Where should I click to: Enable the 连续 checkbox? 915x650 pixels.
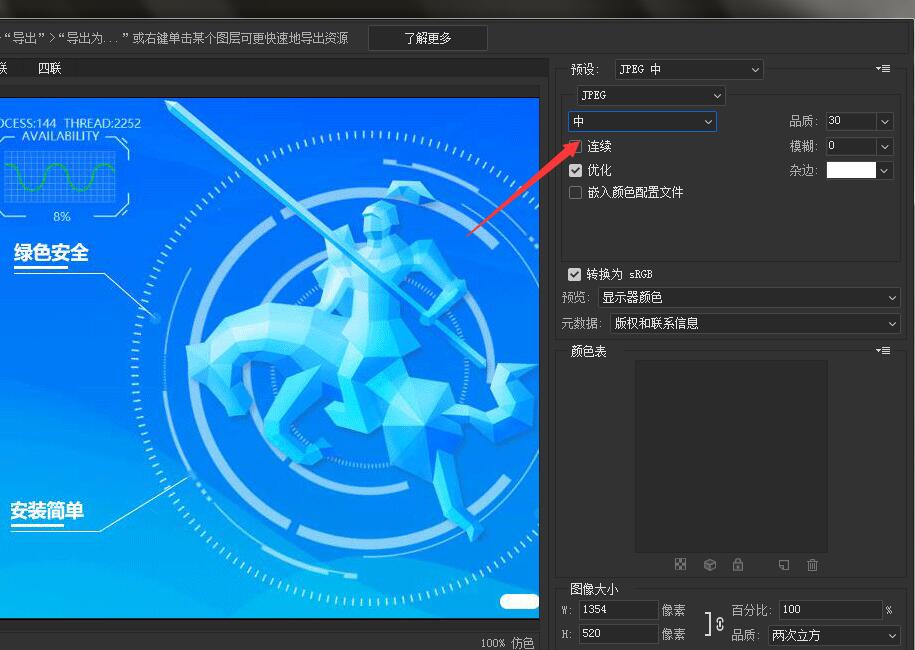tap(575, 146)
